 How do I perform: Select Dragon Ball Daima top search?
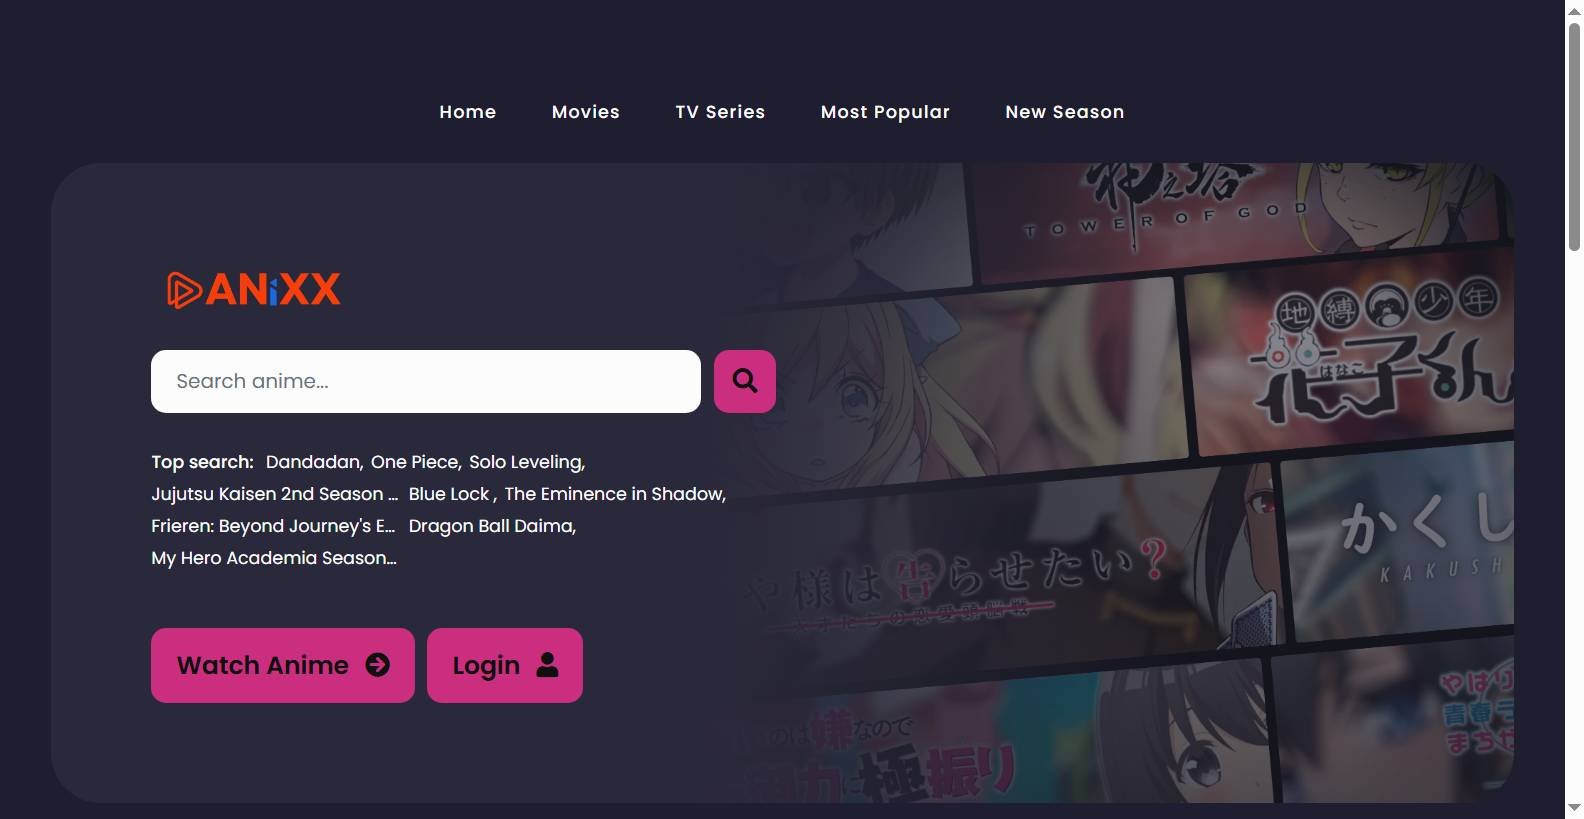(491, 526)
